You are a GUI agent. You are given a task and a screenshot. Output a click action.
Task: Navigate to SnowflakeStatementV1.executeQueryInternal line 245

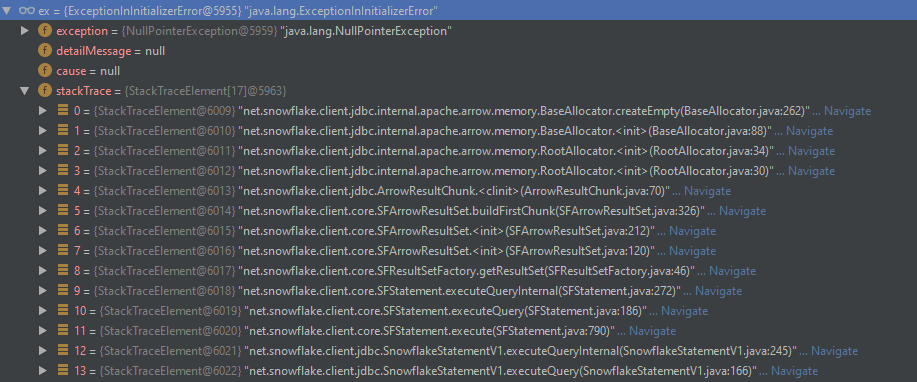pyautogui.click(x=834, y=350)
